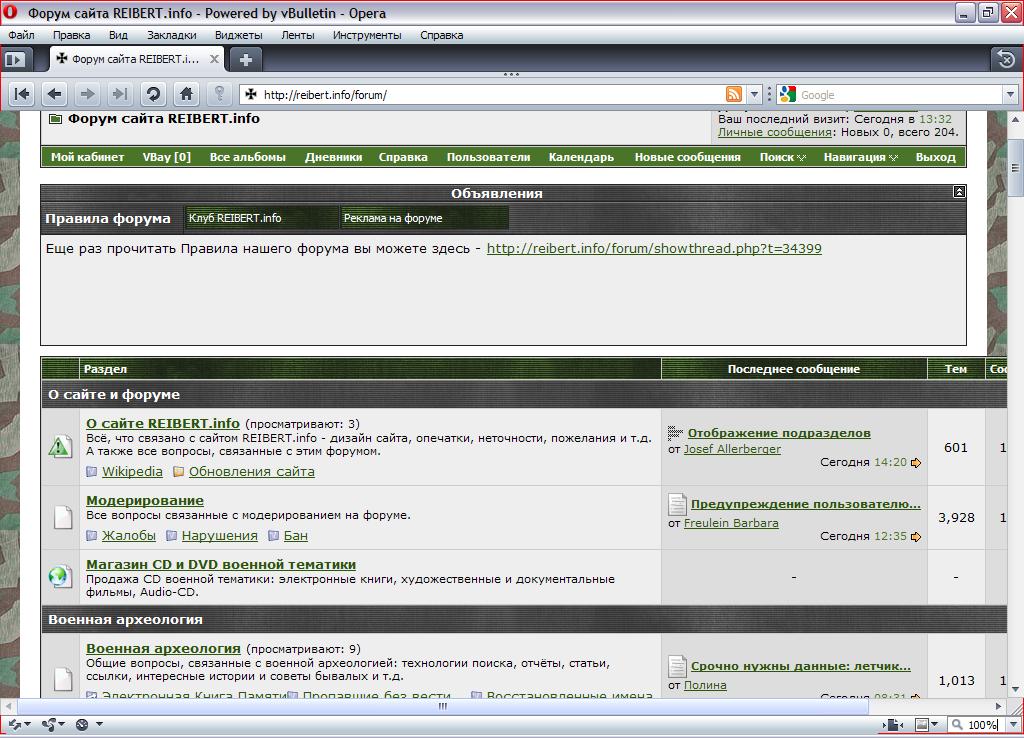Open the Виджеты menu

[x=238, y=35]
